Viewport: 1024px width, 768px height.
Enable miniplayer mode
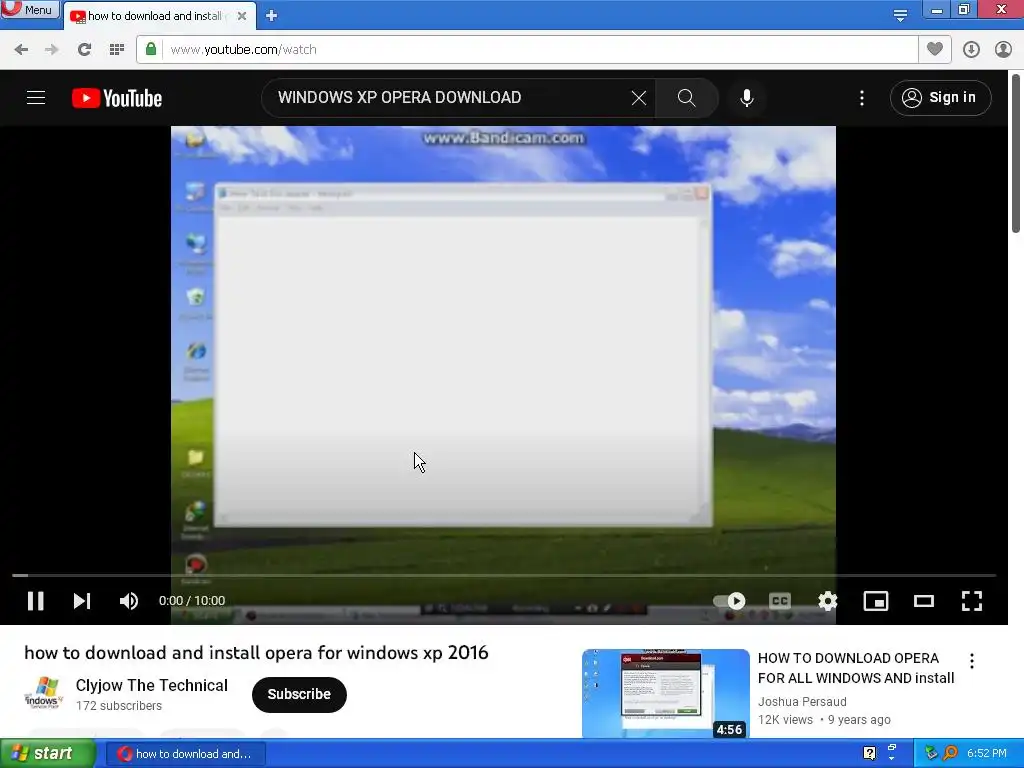[876, 601]
